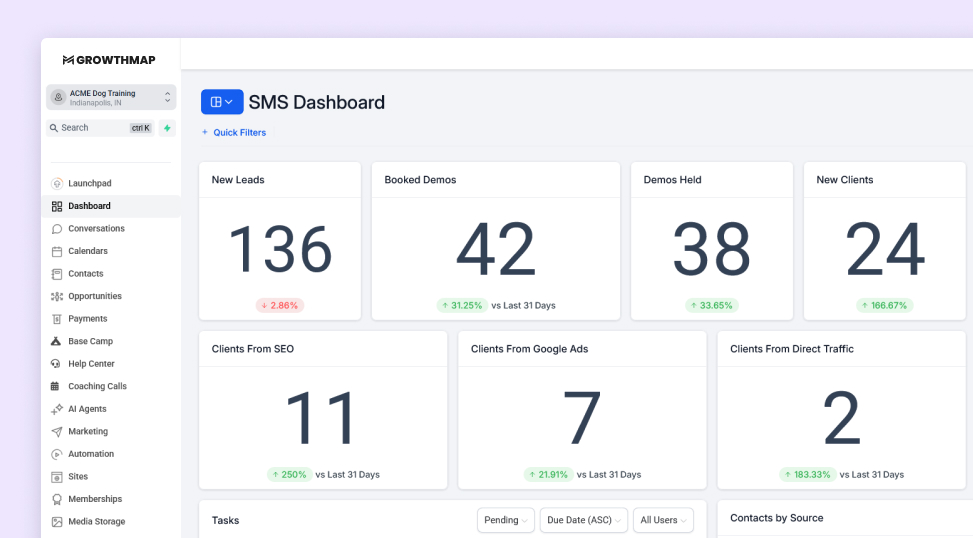Viewport: 973px width, 538px height.
Task: Click the green lightning quick action icon
Action: click(x=167, y=128)
